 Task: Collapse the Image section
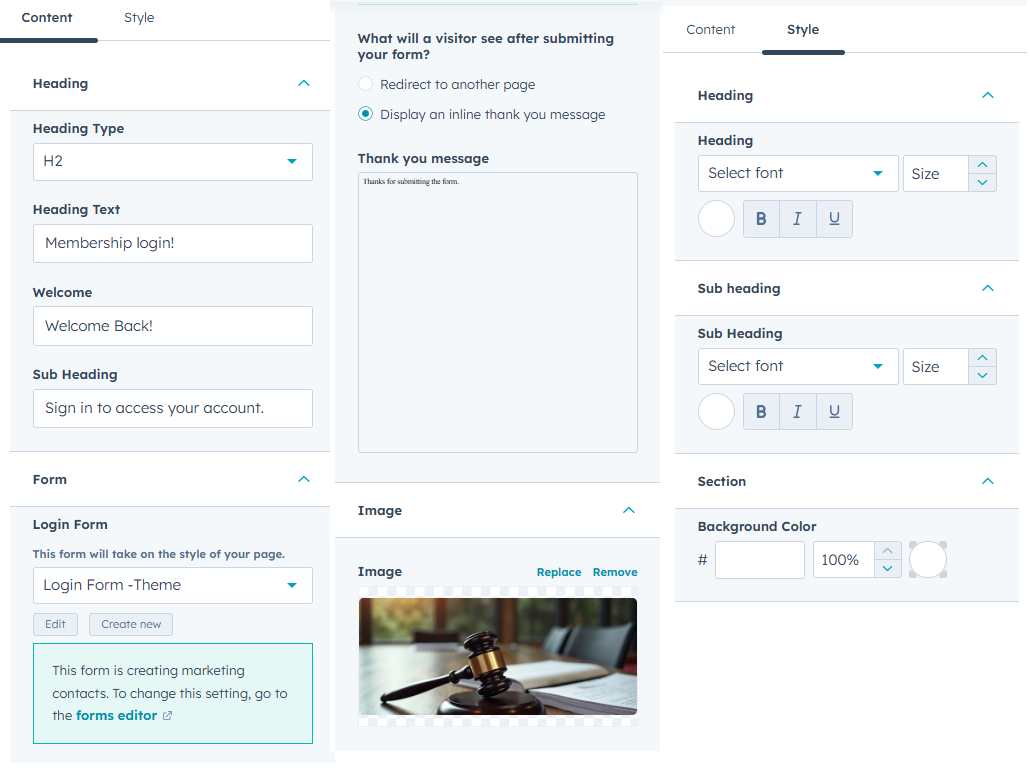[x=629, y=511]
